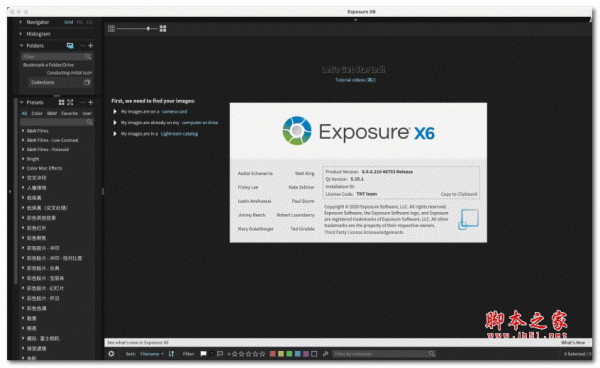Switch Navigator to 1:1 view

[89, 22]
